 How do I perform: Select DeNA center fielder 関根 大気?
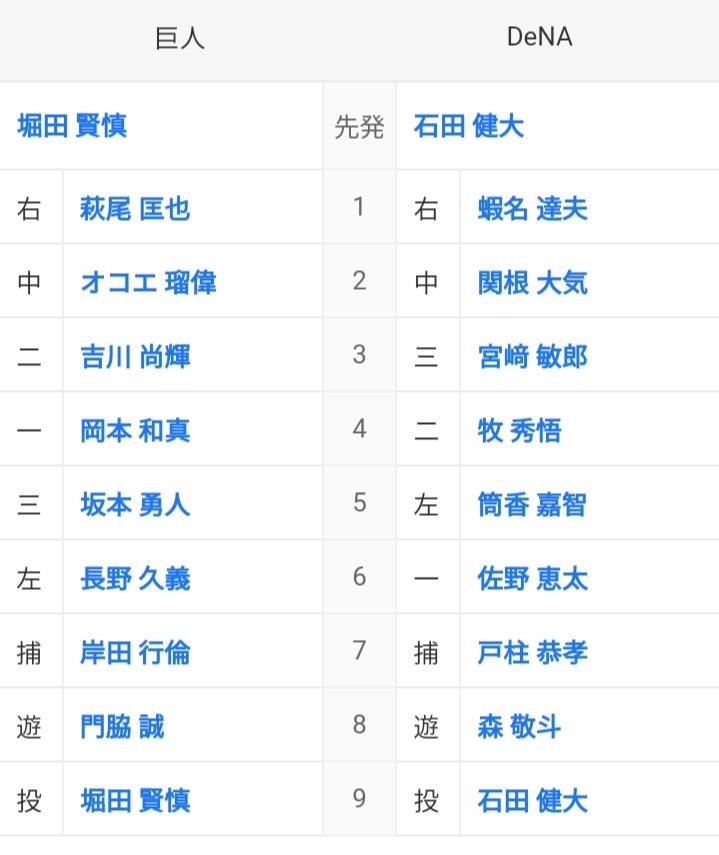coord(533,282)
